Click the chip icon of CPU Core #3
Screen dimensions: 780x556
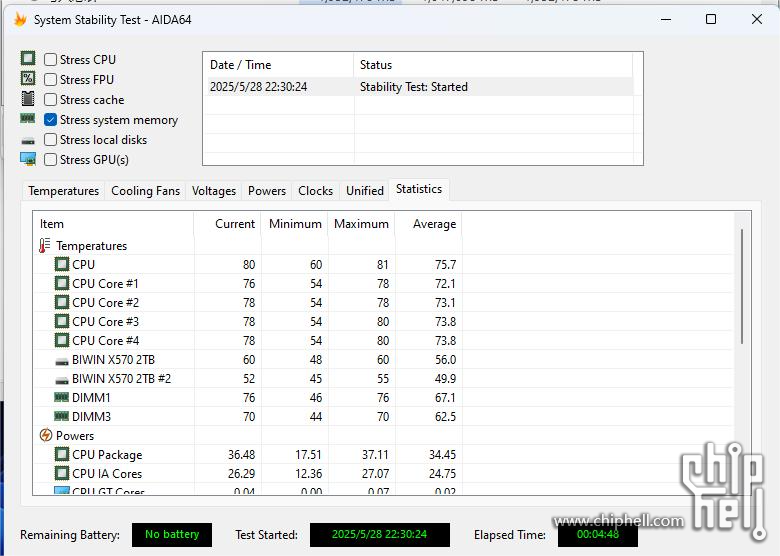click(62, 321)
